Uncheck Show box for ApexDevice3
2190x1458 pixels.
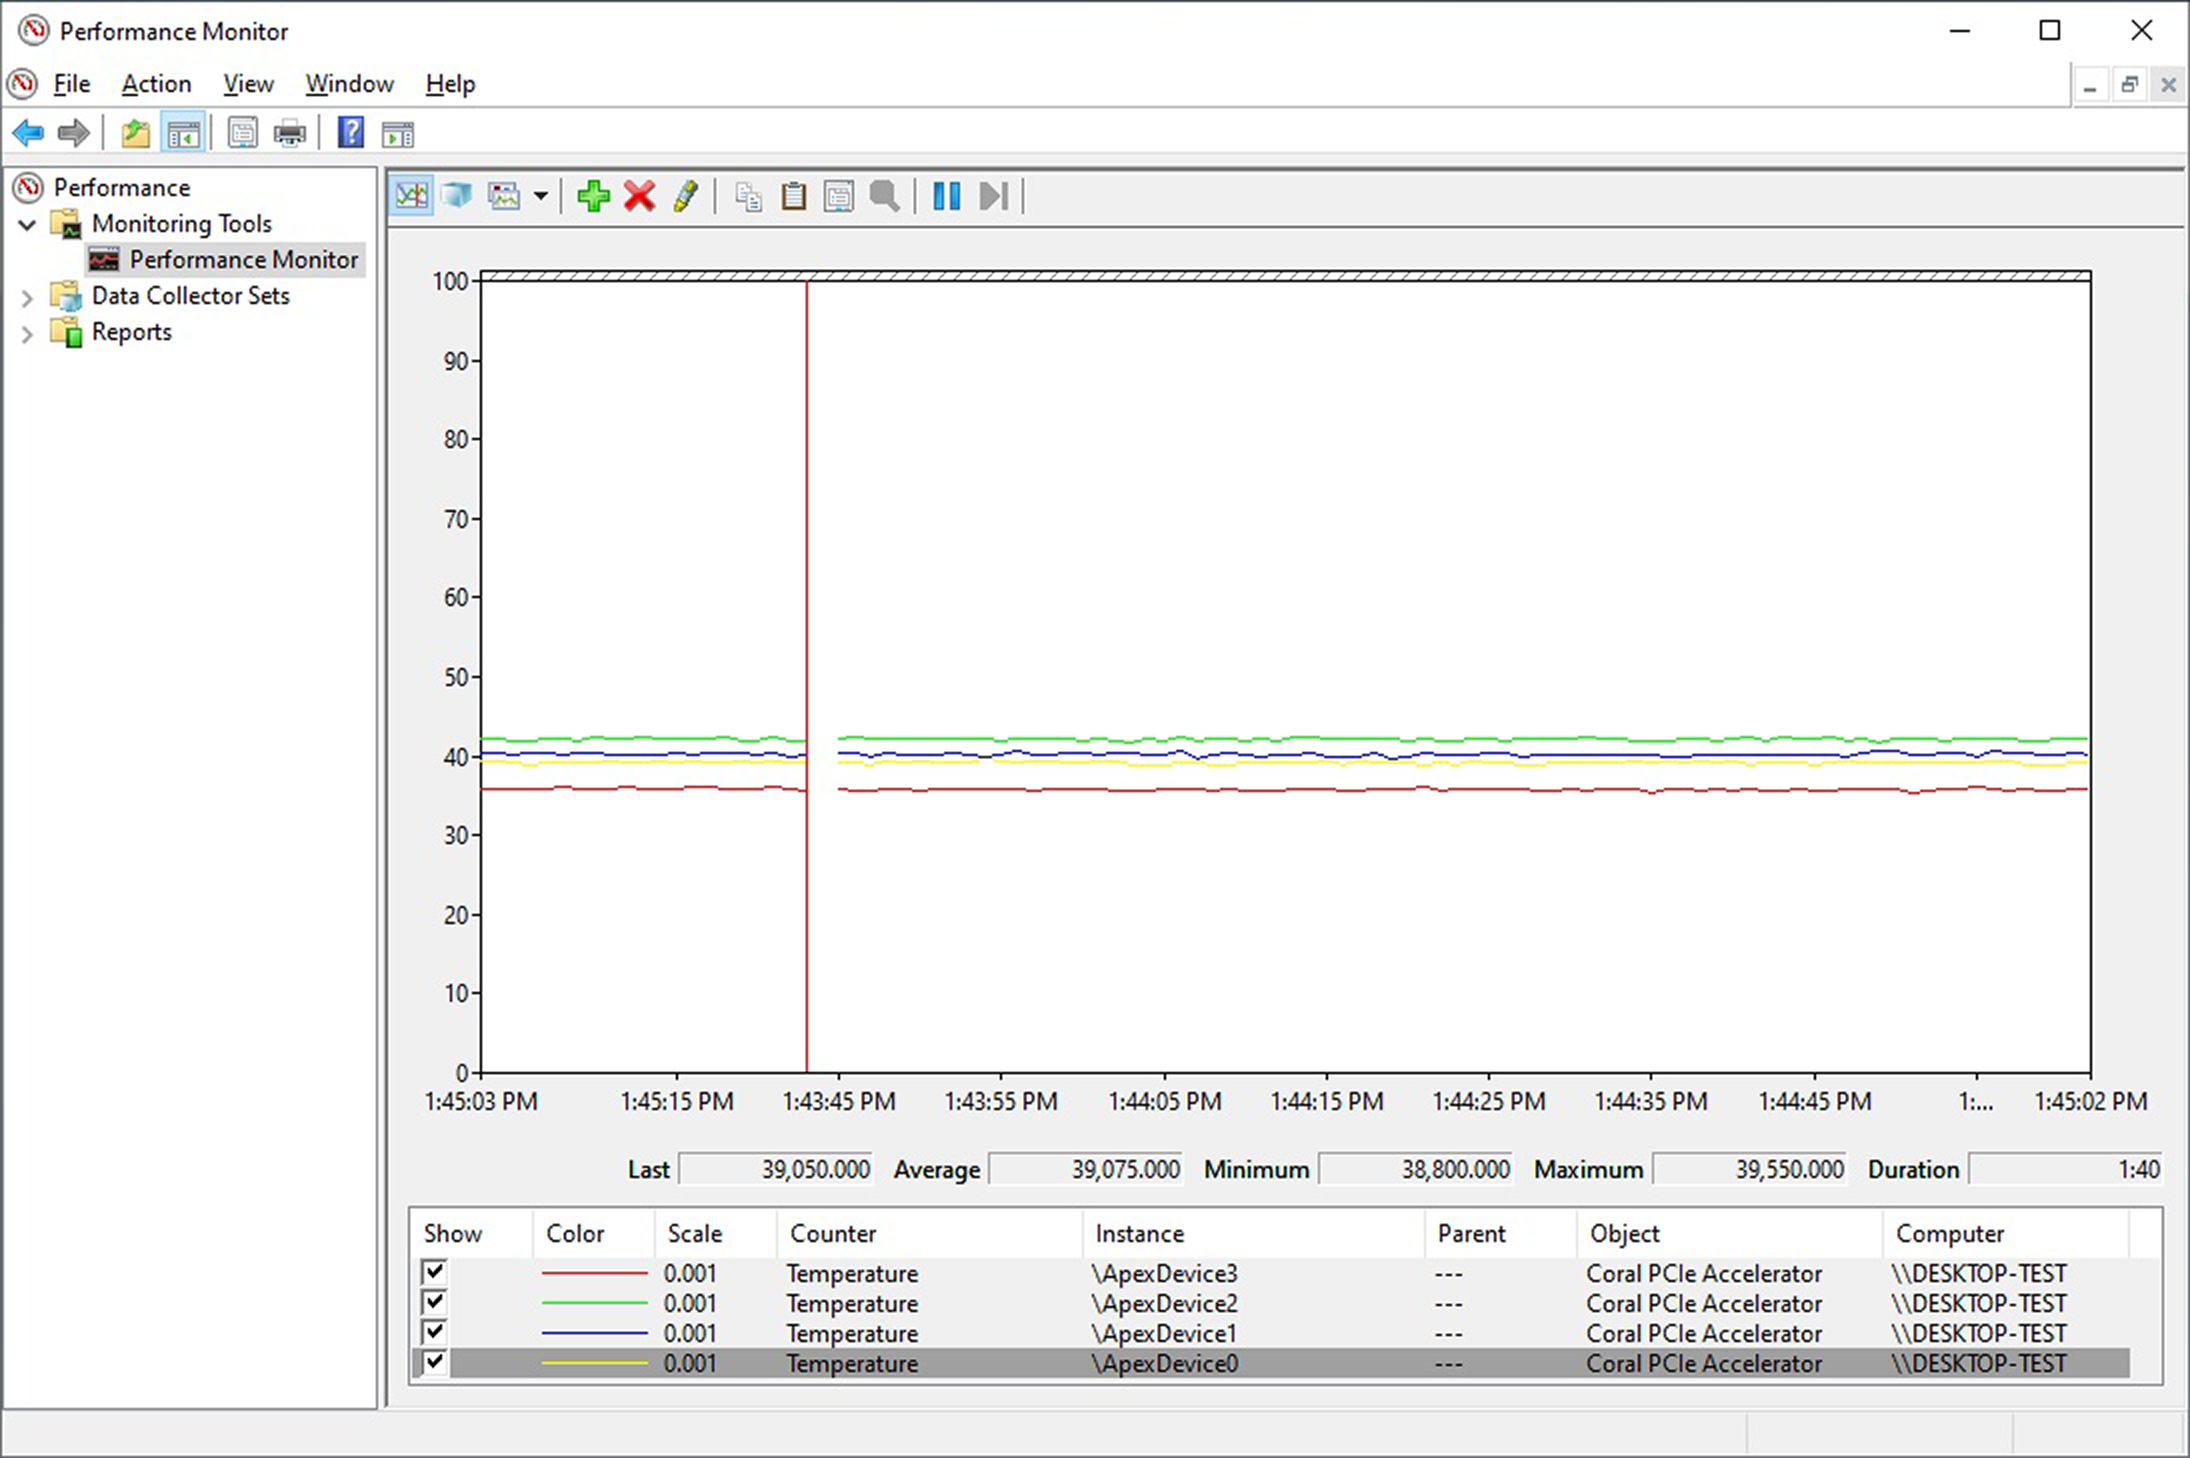[434, 1272]
